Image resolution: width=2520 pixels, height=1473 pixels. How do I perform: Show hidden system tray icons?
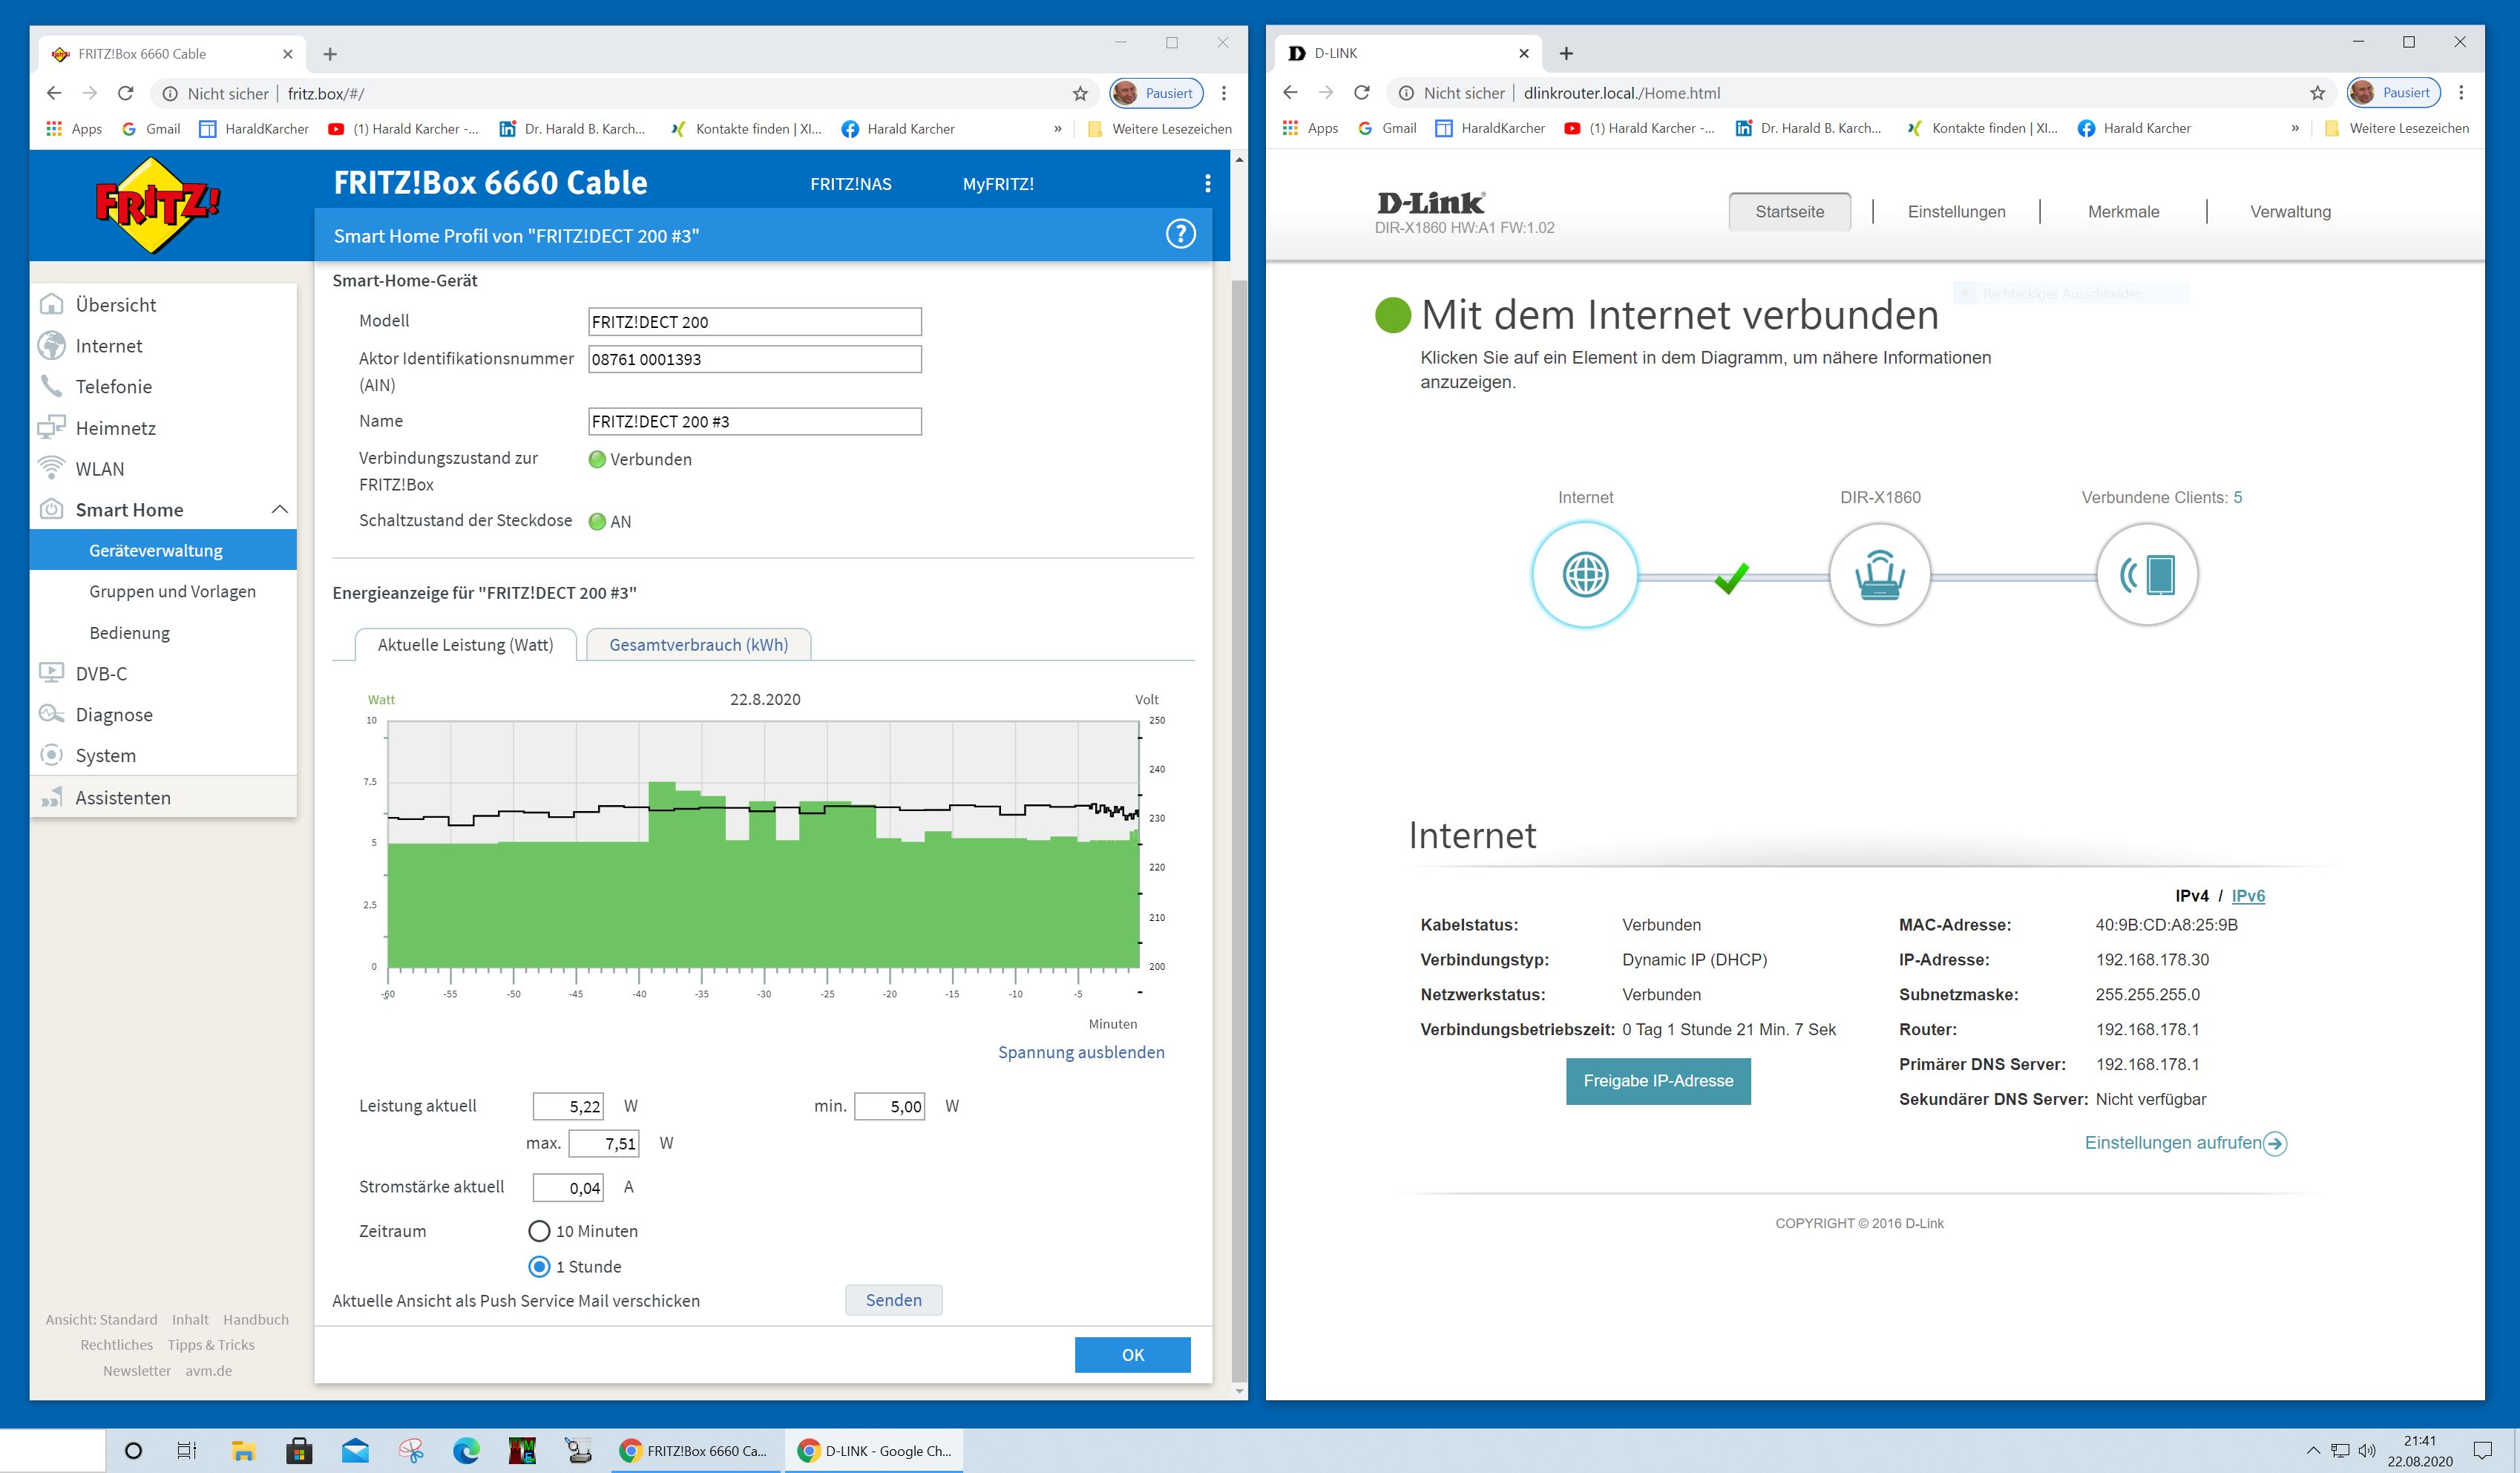point(2312,1450)
